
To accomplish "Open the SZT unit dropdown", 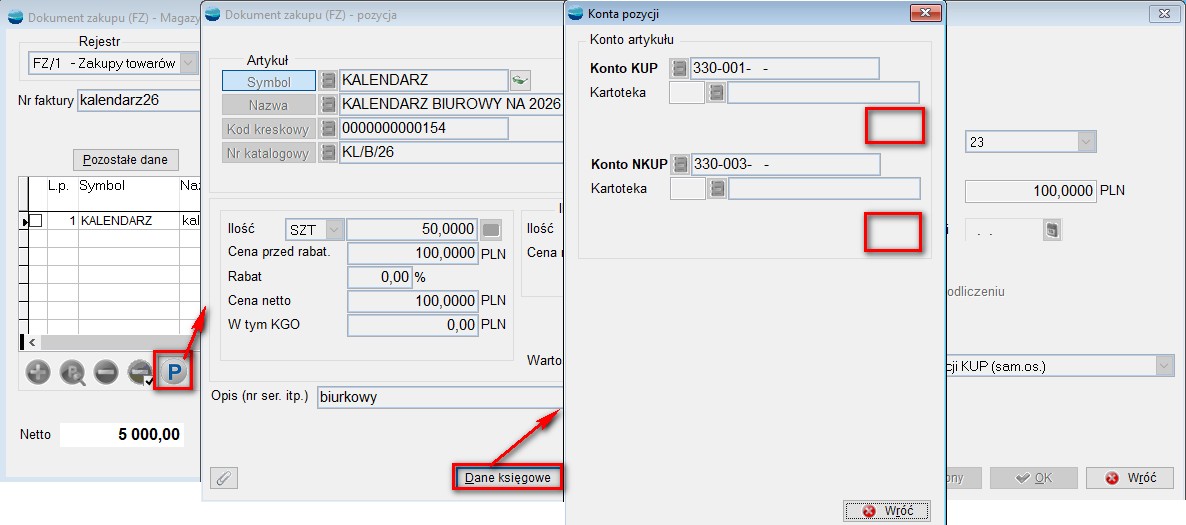I will [334, 230].
